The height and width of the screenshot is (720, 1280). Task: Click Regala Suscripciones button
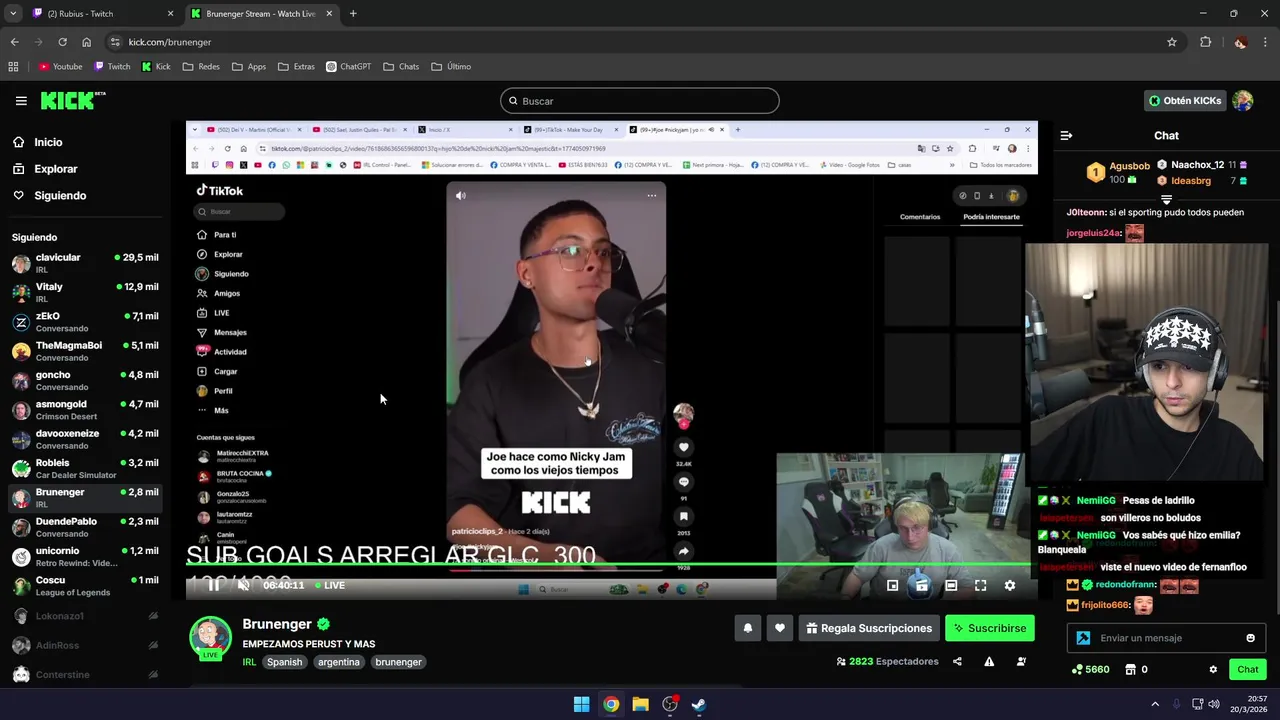pos(868,628)
